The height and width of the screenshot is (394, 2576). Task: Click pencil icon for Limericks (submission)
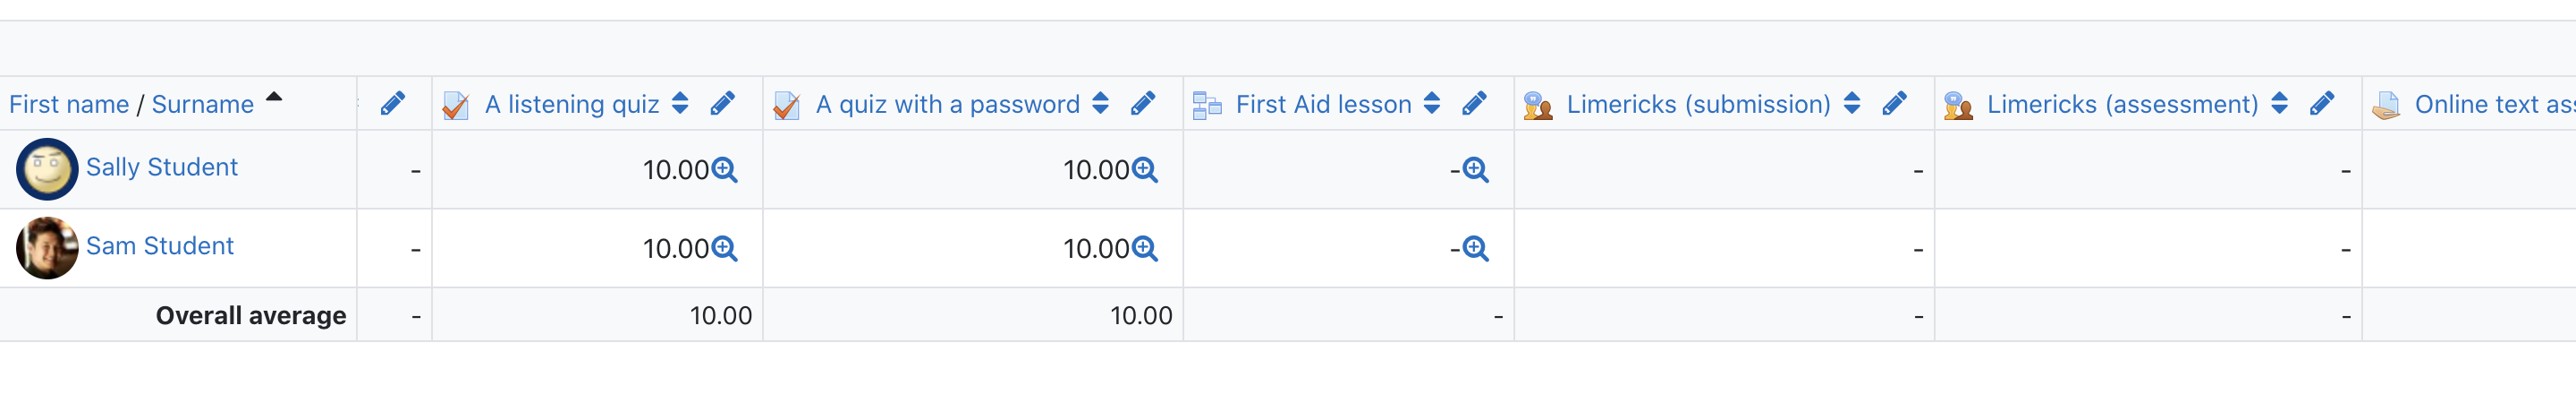(x=1894, y=104)
